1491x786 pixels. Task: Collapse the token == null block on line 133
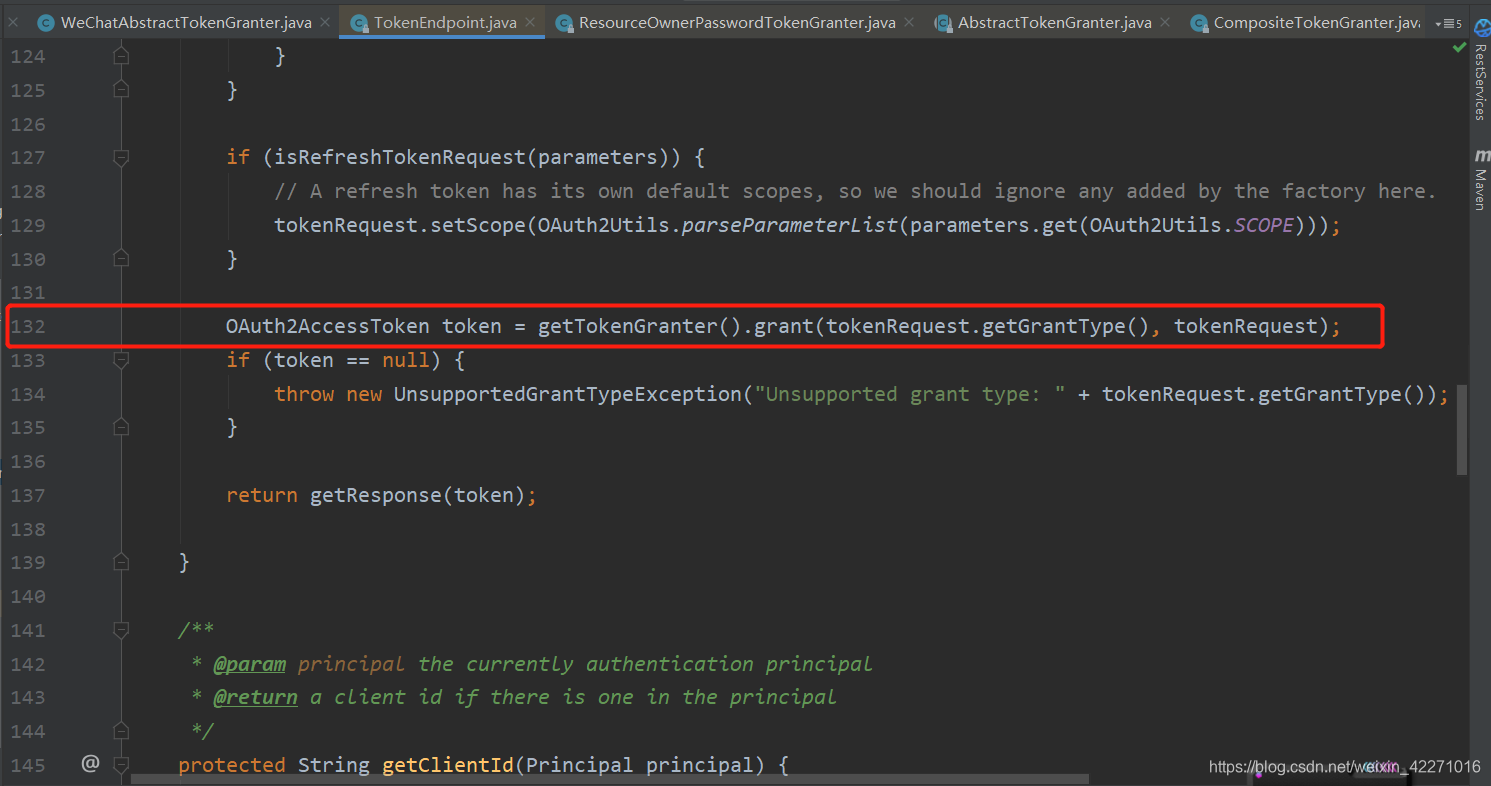coord(121,360)
